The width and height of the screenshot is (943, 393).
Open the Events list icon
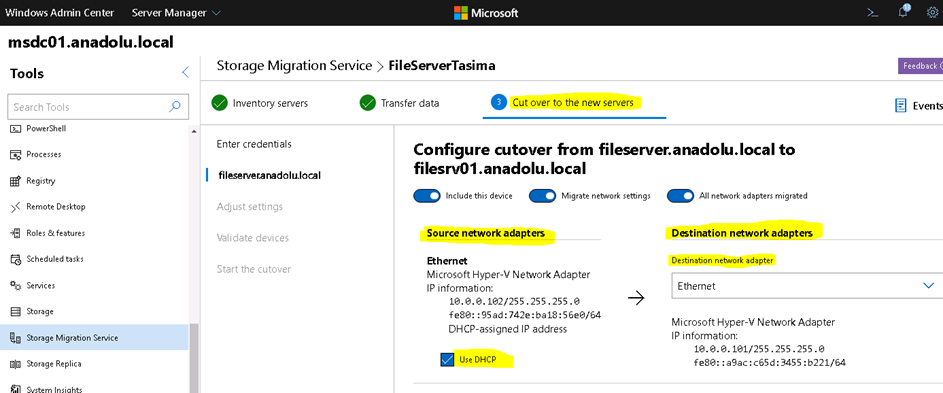(x=900, y=106)
